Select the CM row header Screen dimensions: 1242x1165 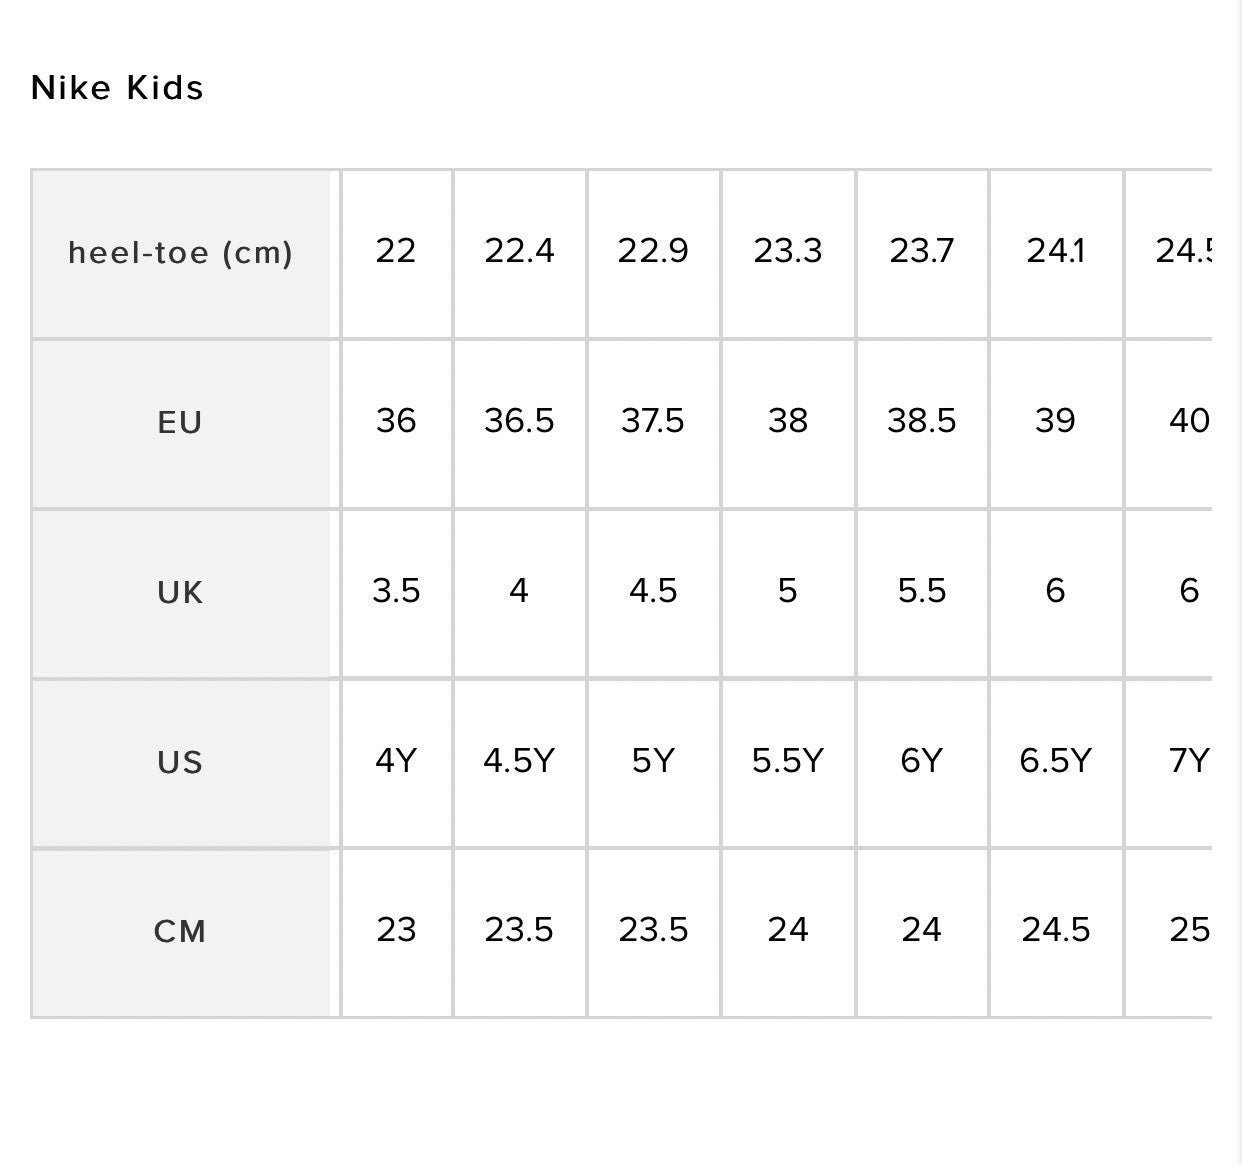click(x=181, y=934)
